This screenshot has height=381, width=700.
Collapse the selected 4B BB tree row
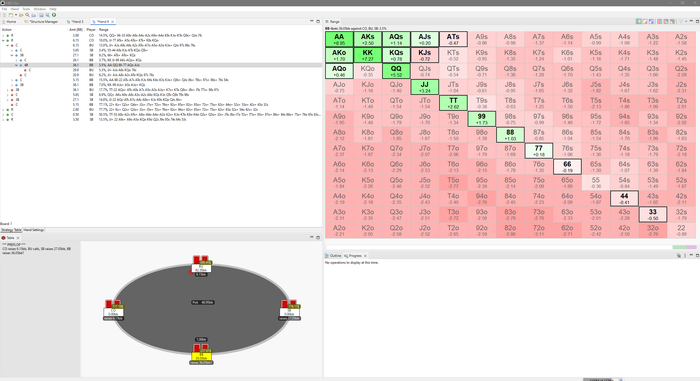click(17, 65)
